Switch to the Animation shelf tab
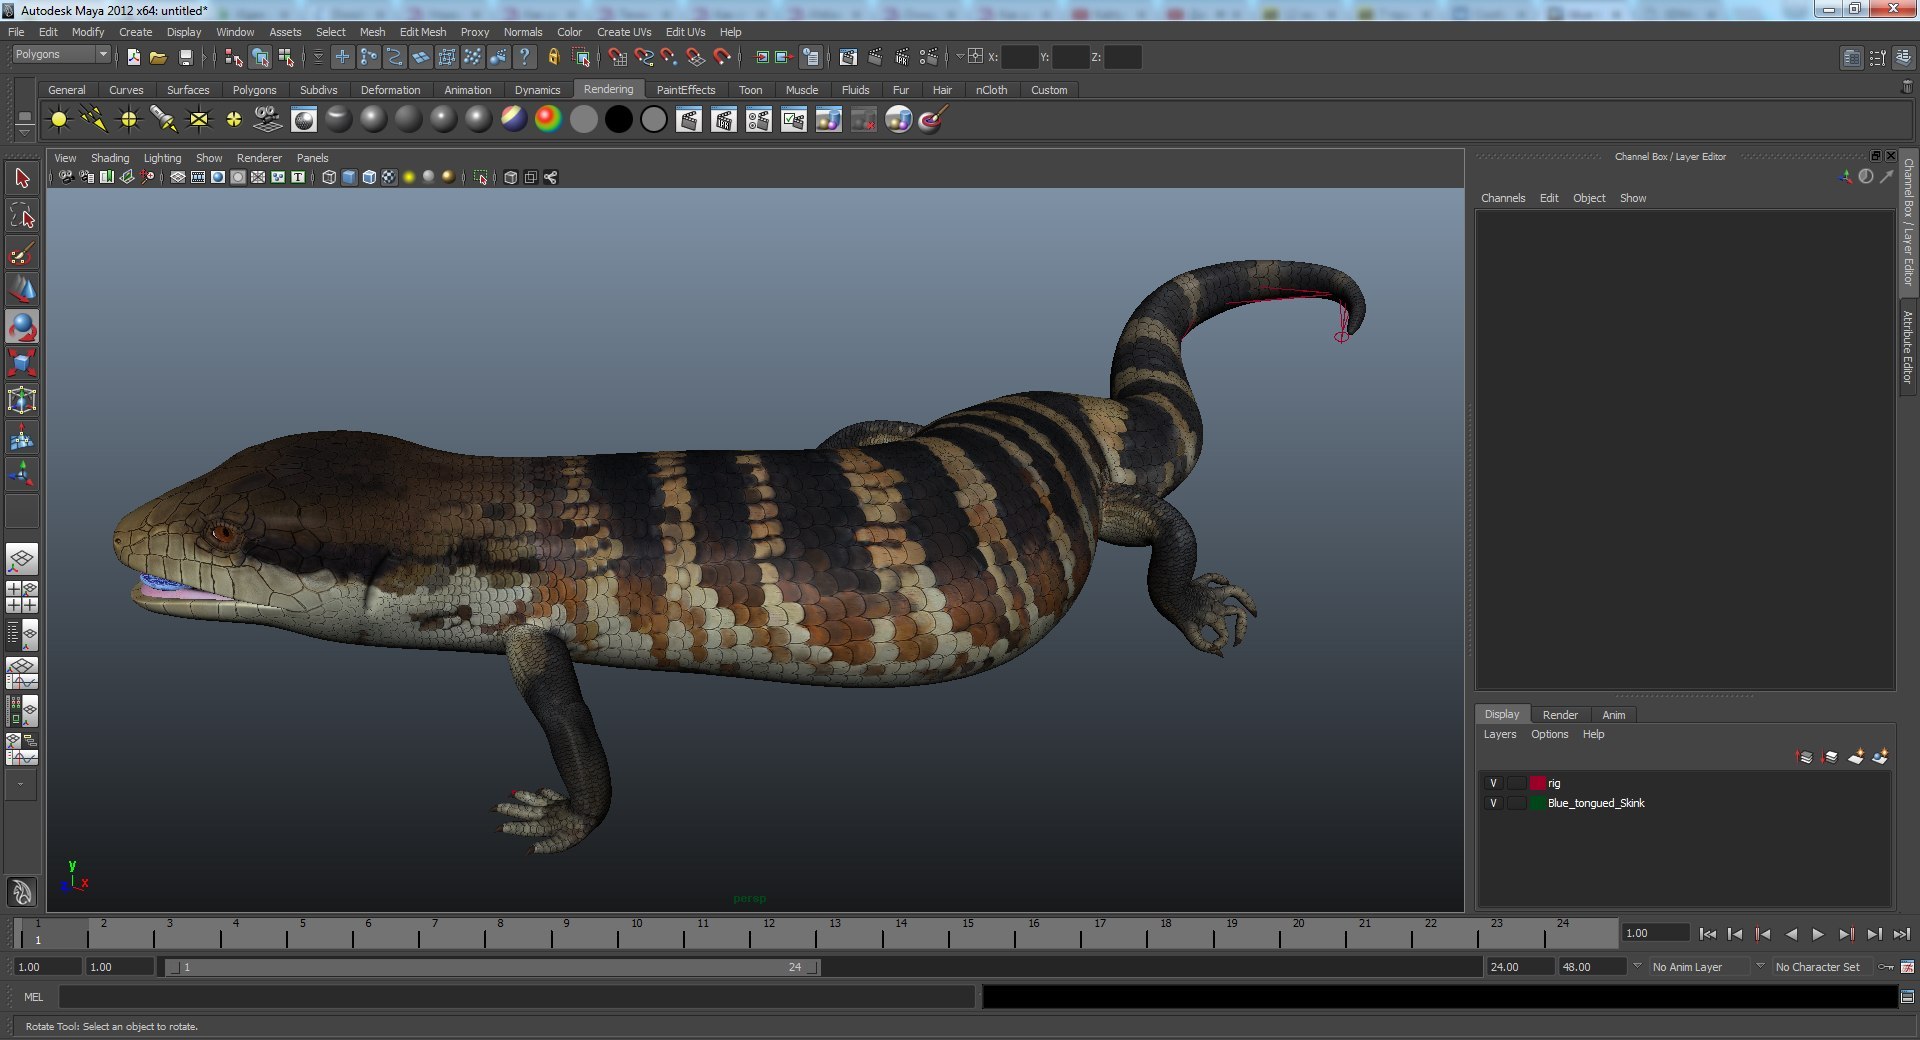 tap(467, 90)
